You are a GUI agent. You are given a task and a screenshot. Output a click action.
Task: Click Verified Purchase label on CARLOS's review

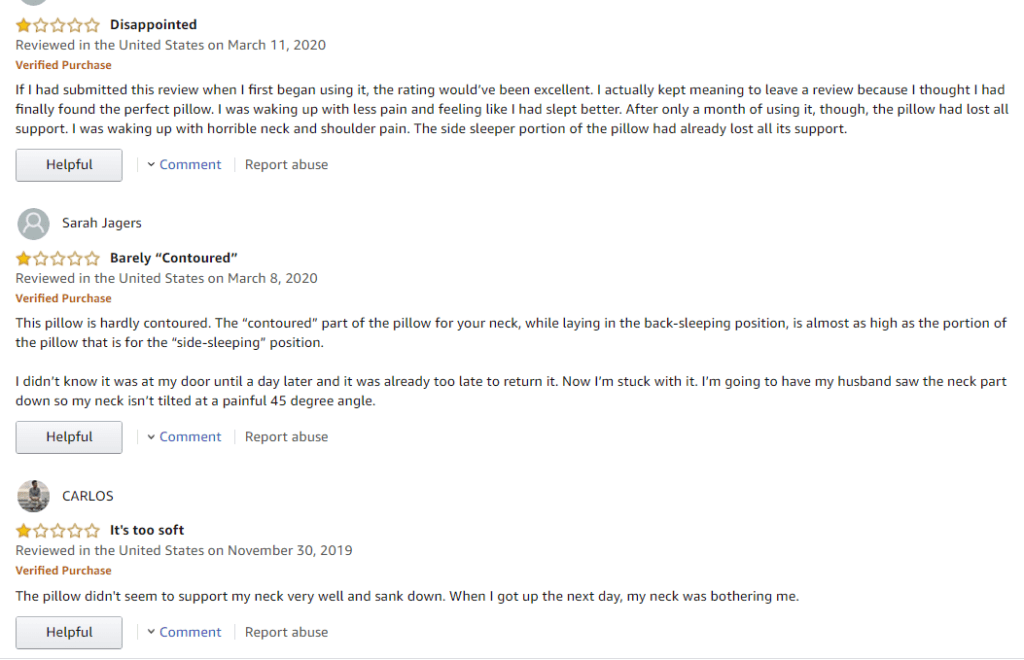tap(63, 571)
